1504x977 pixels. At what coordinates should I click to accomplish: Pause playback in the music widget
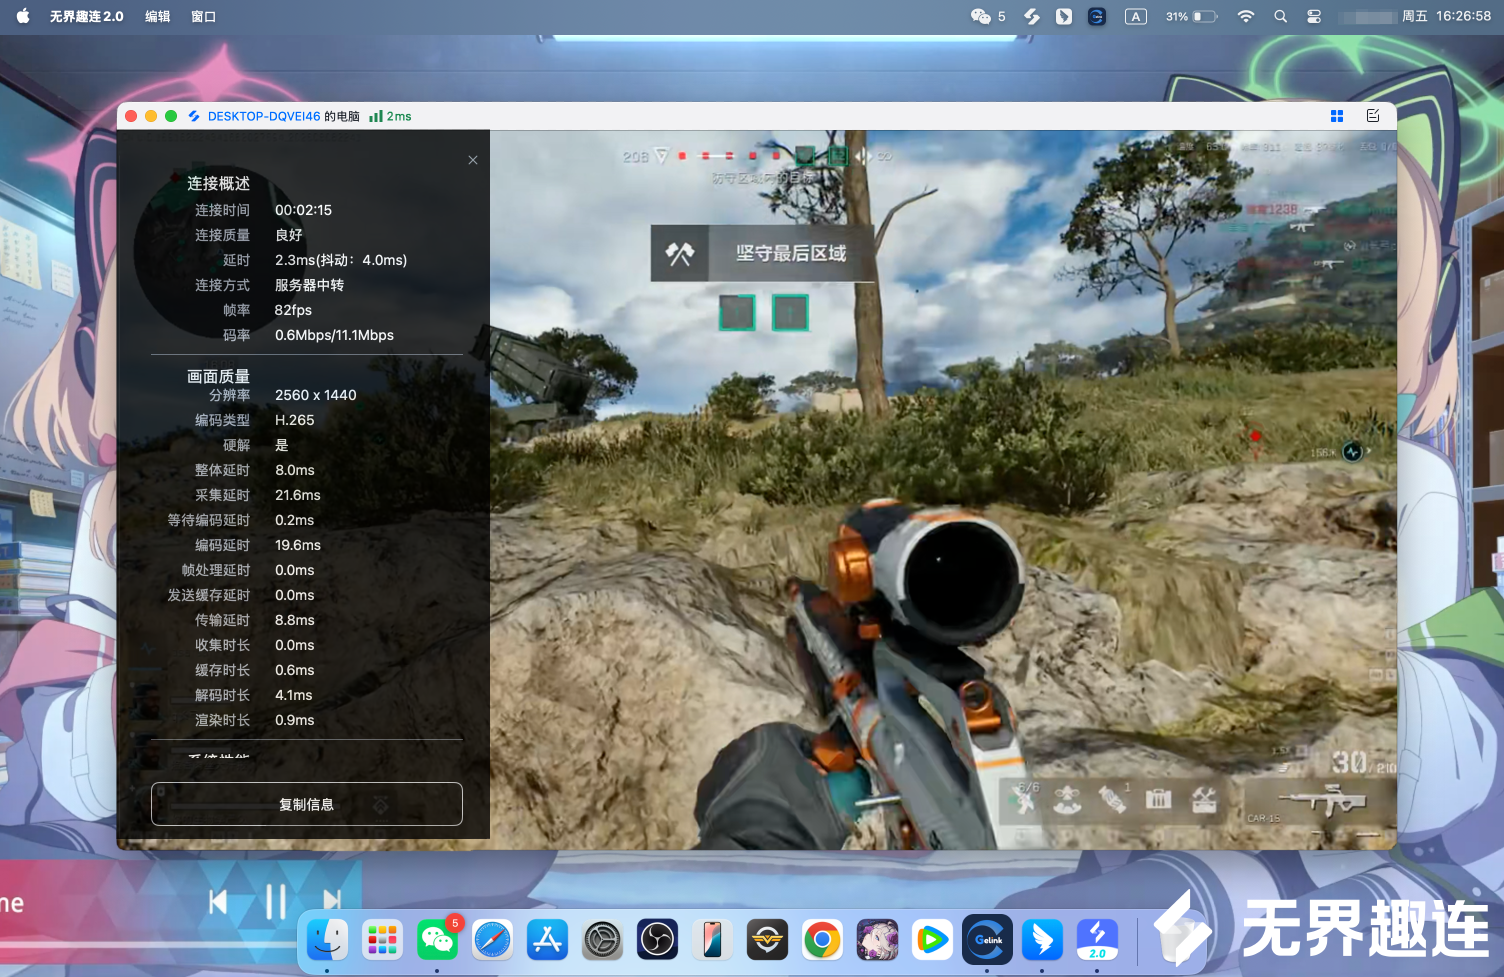(276, 902)
